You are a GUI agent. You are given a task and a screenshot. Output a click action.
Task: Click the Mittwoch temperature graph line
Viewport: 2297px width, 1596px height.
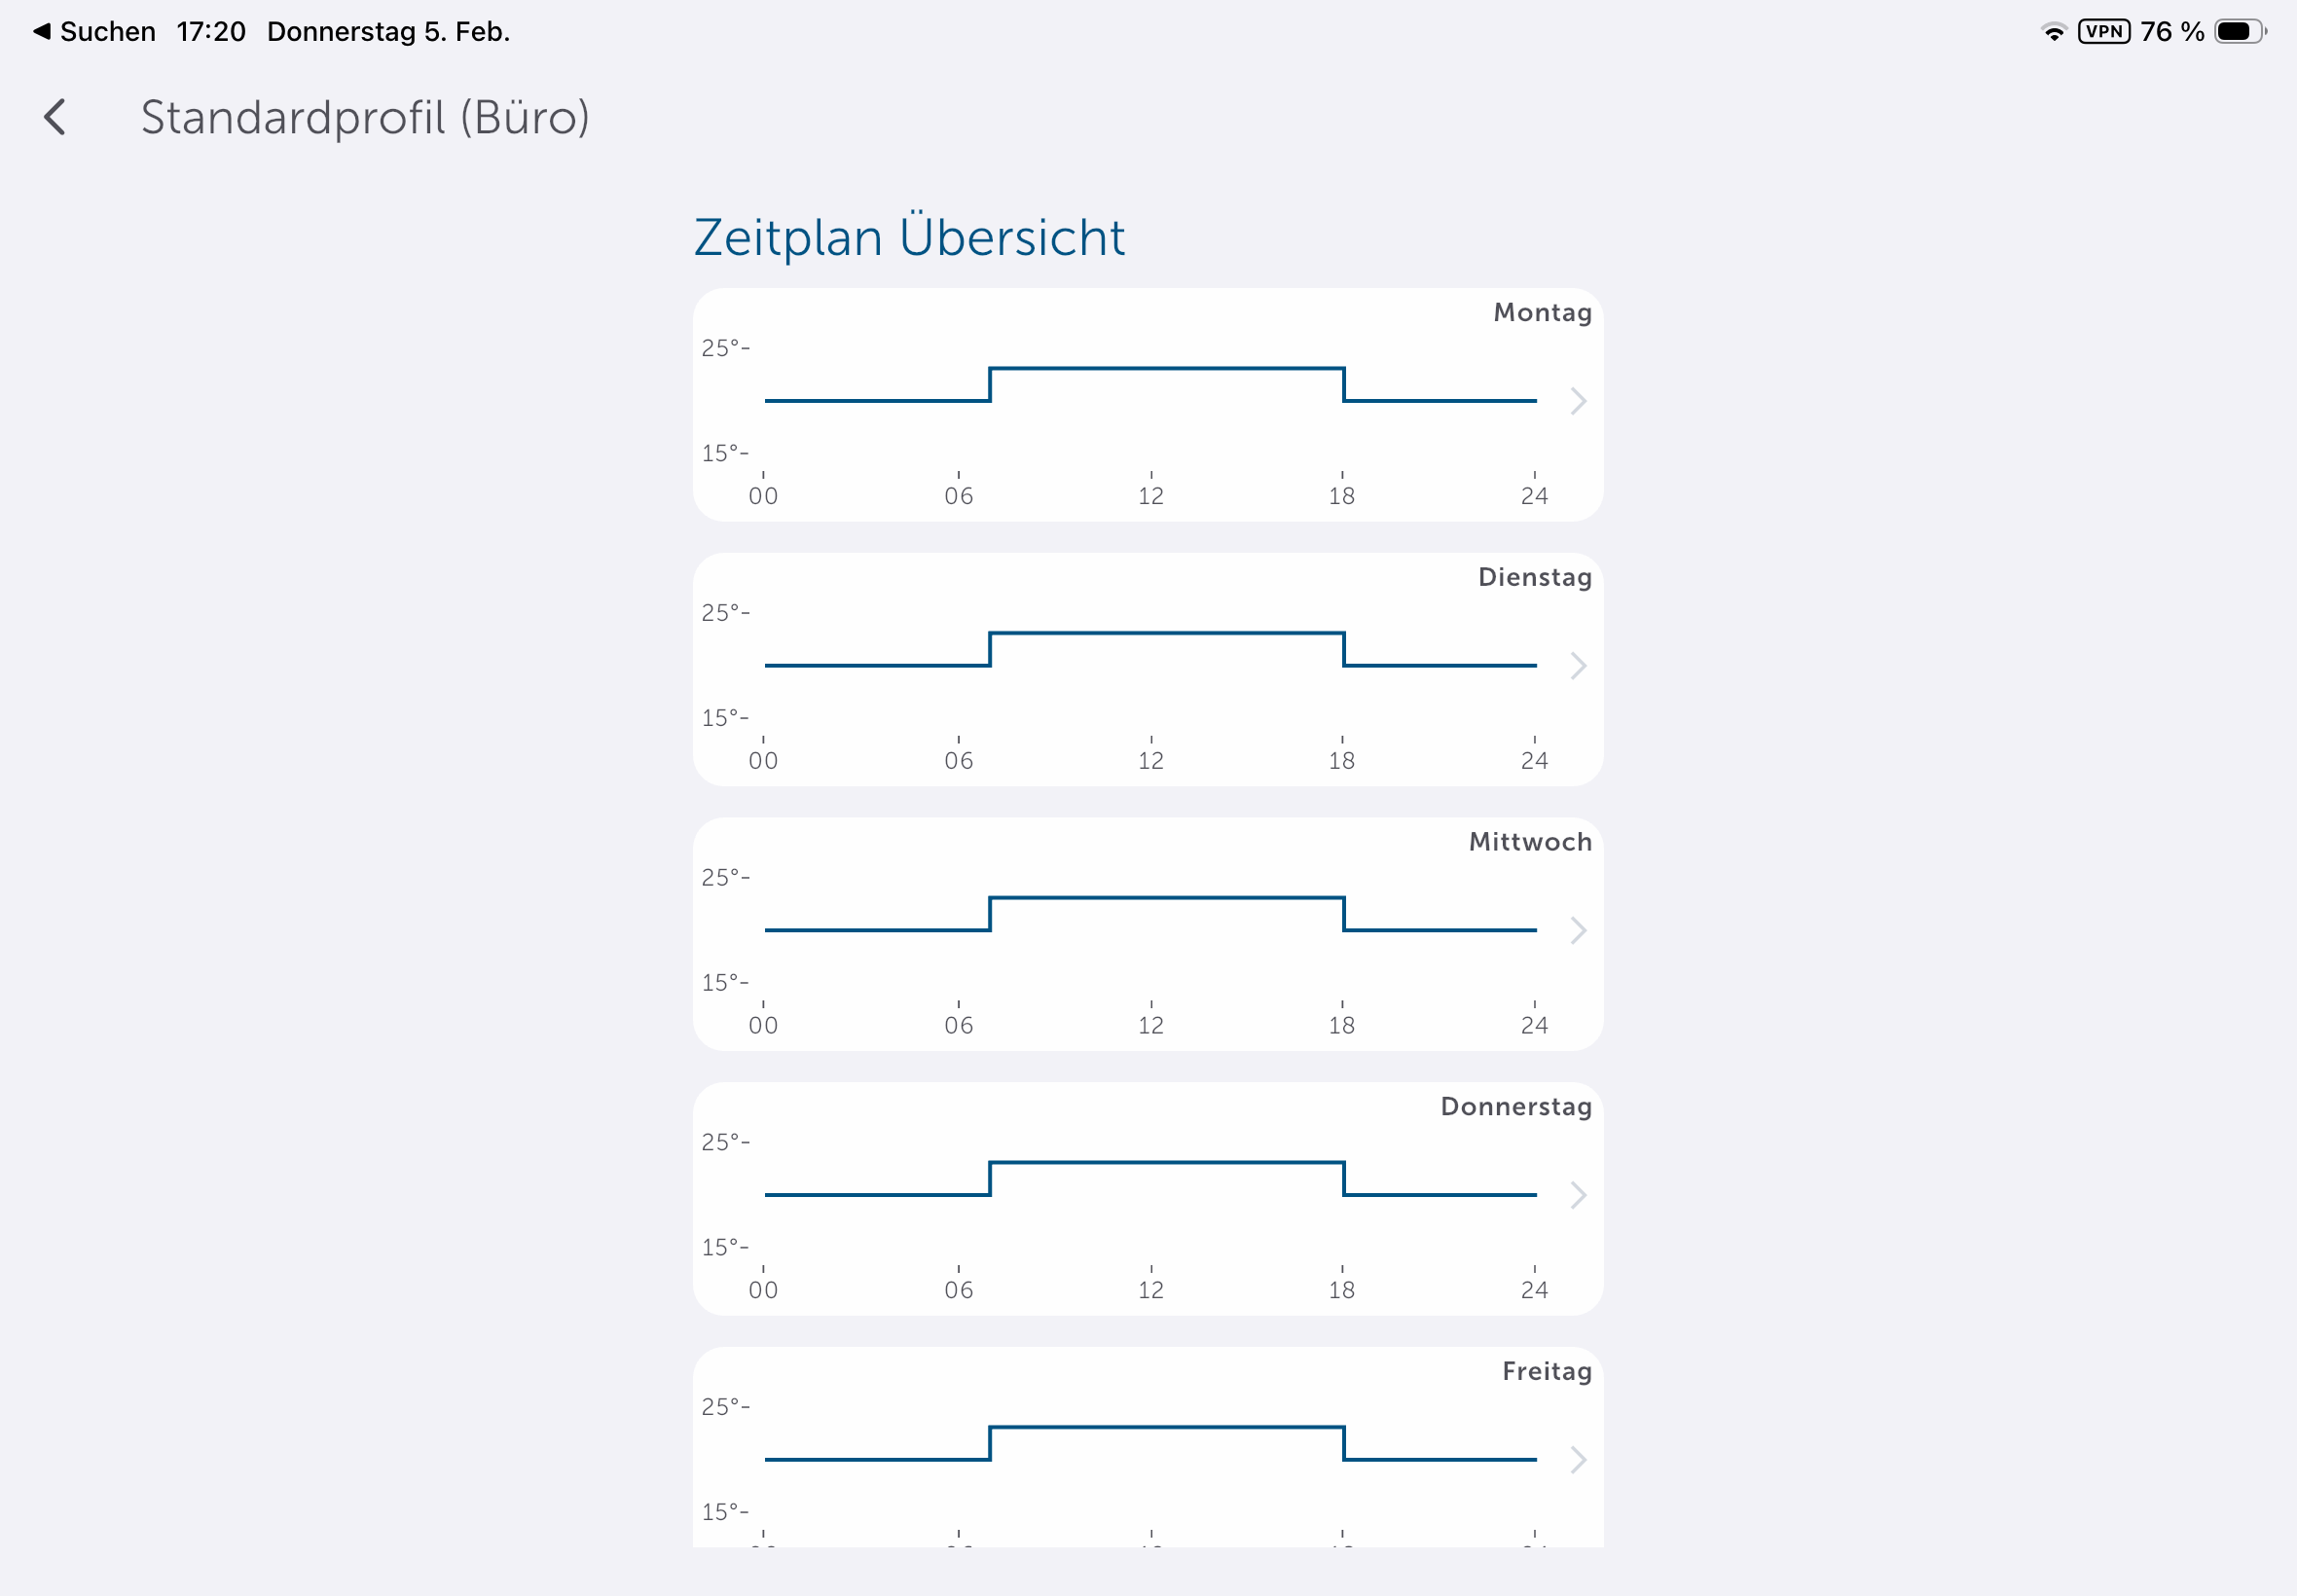click(x=1165, y=898)
